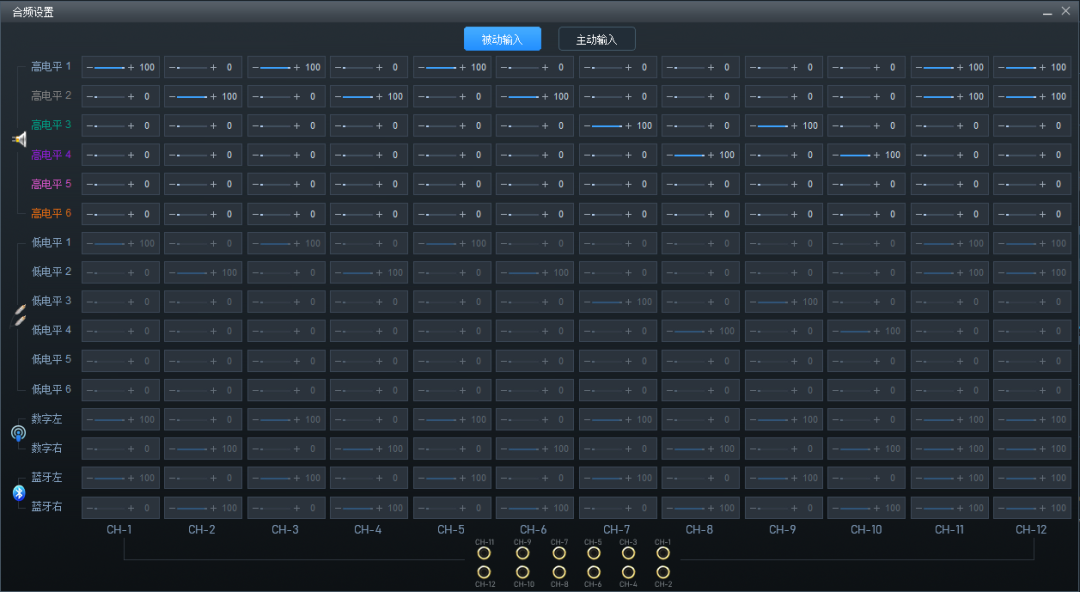
Task: Click the CH-2 output jack icon
Action: click(663, 572)
